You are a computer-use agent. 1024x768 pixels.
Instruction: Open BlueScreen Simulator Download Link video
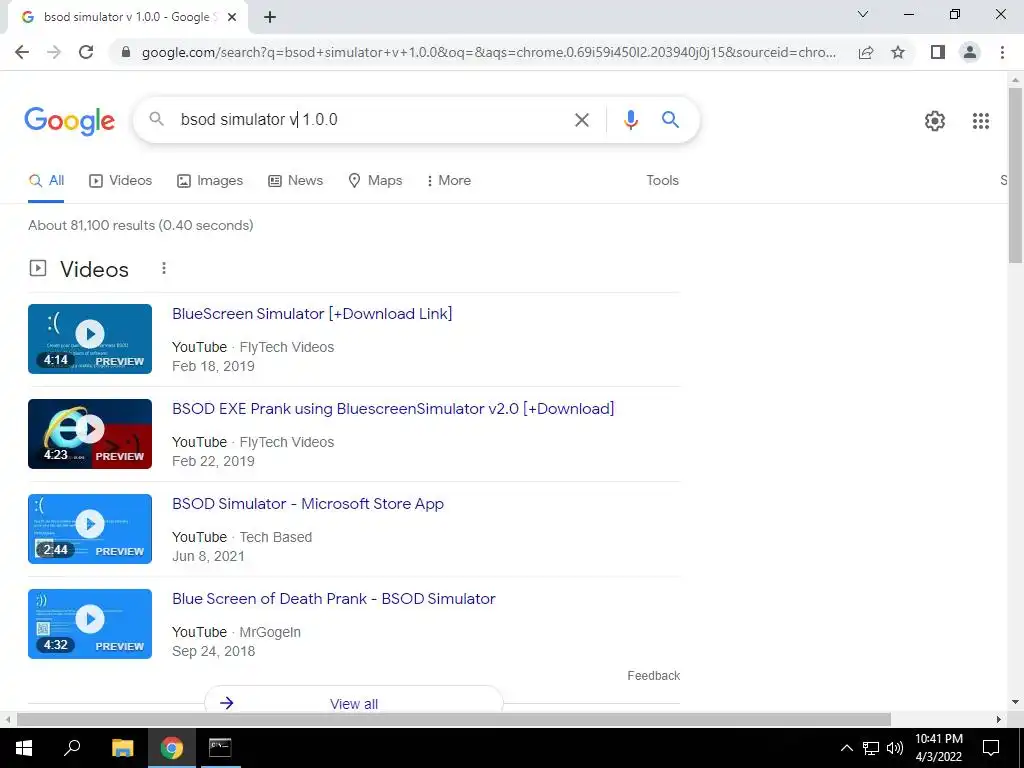(x=312, y=313)
